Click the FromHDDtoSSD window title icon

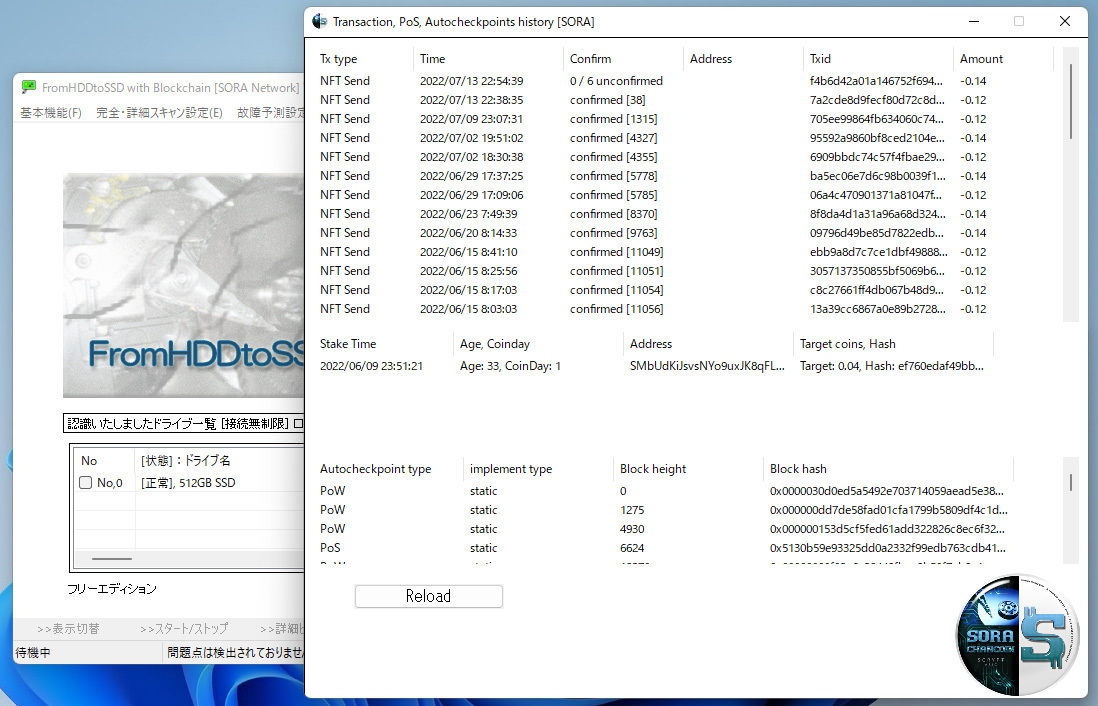coord(29,87)
